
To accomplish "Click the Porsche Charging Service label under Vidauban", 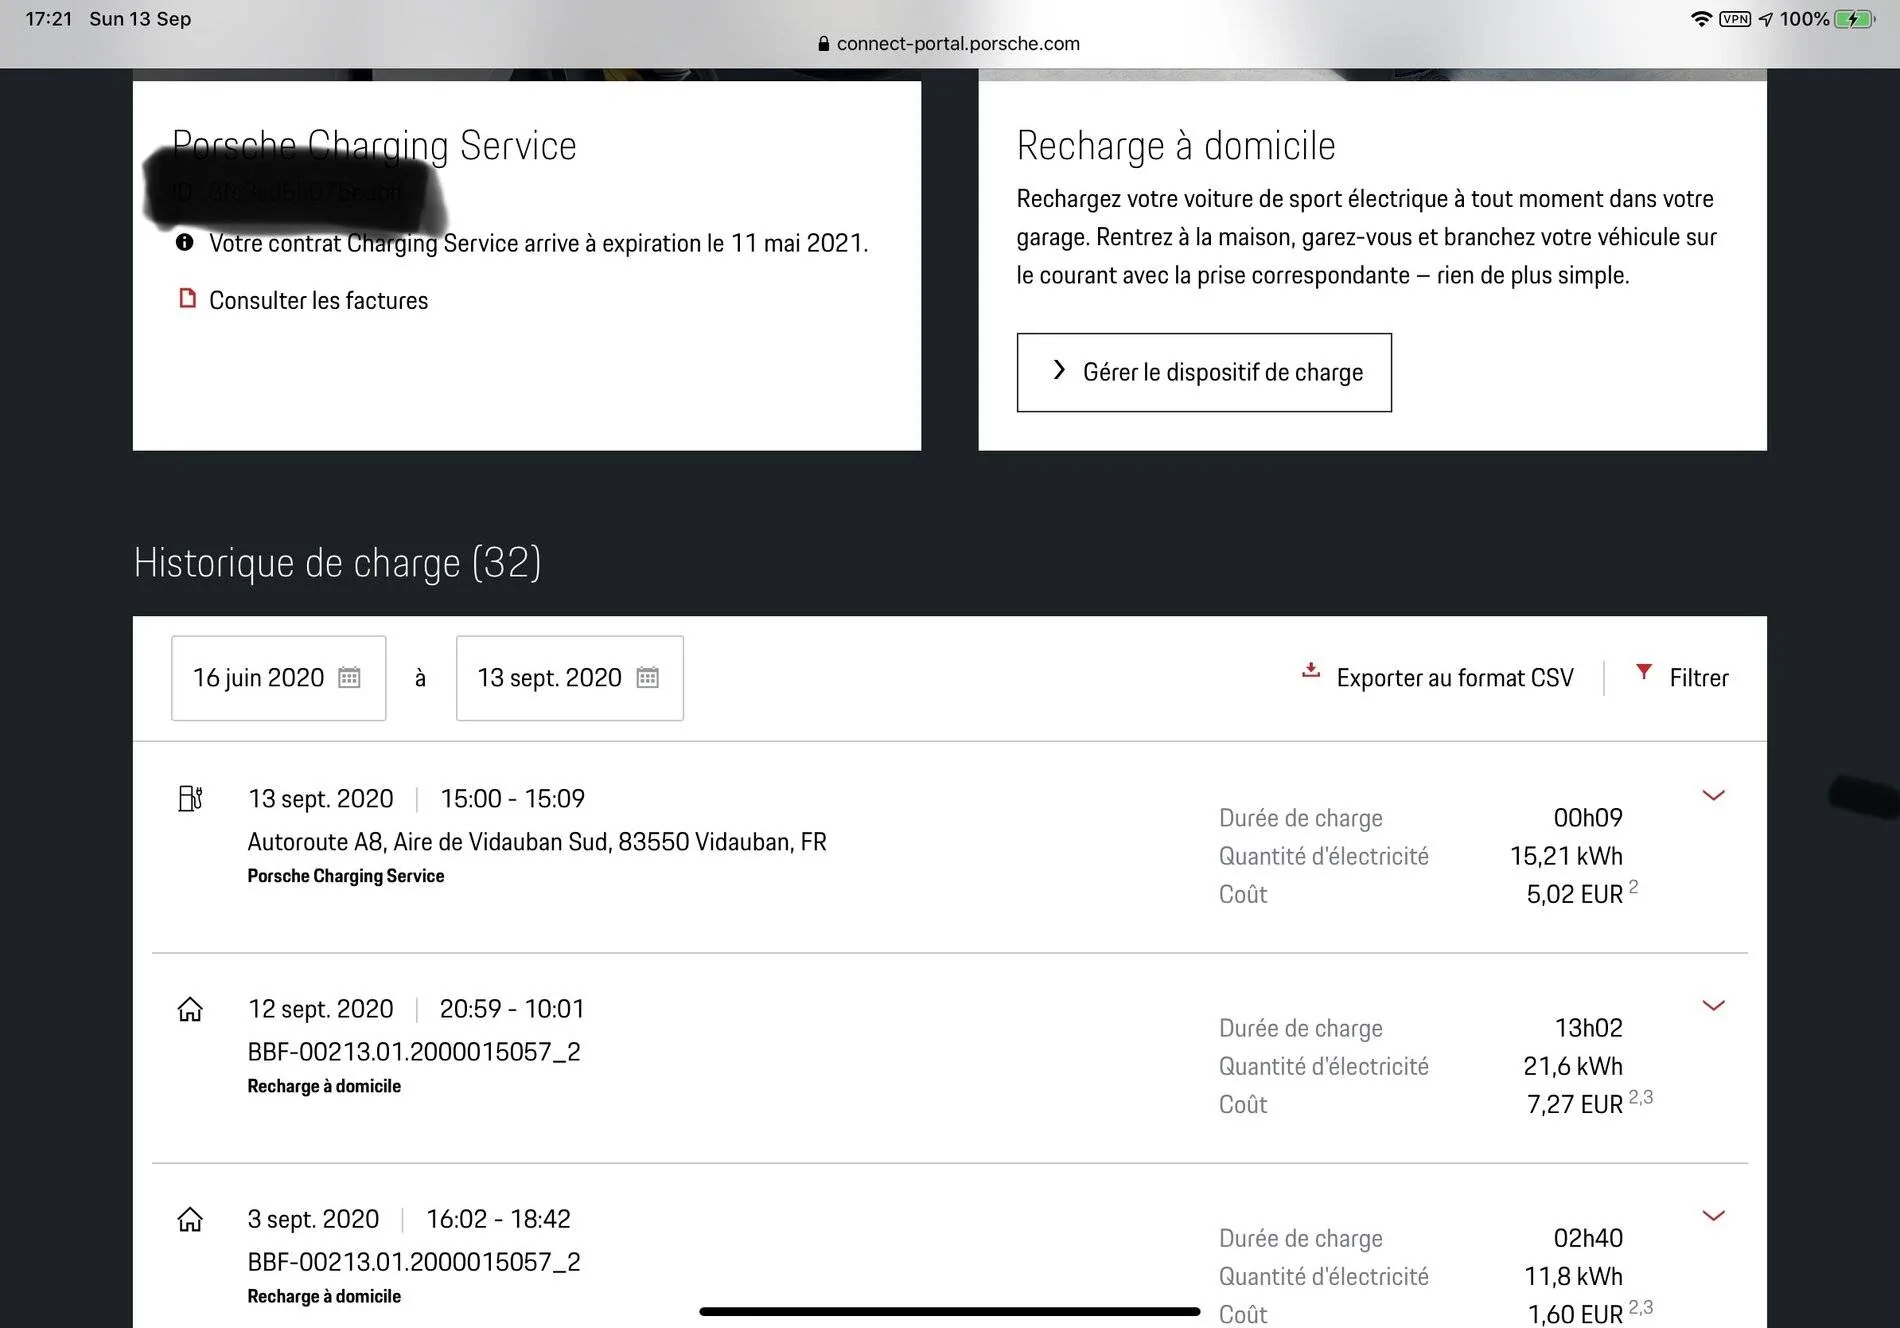I will point(346,876).
